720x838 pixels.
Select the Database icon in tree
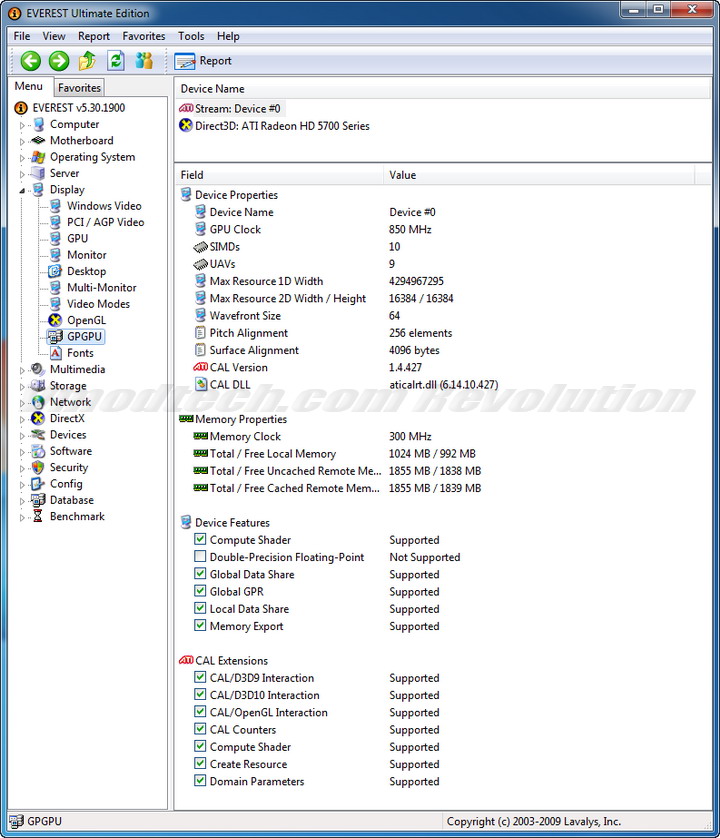click(38, 500)
